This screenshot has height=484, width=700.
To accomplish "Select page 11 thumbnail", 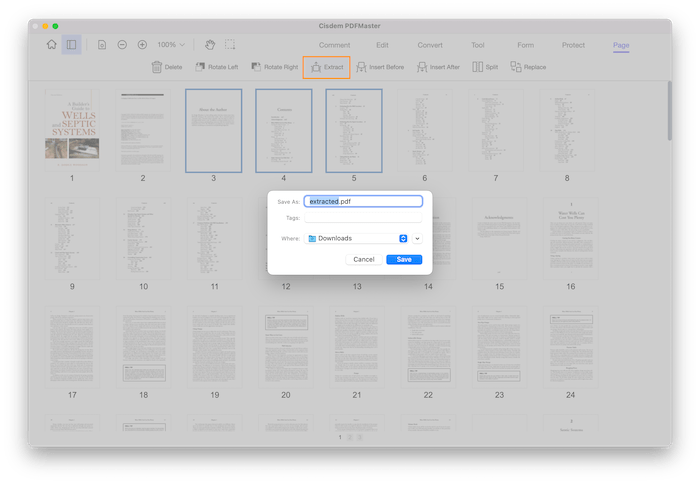I will click(x=215, y=238).
